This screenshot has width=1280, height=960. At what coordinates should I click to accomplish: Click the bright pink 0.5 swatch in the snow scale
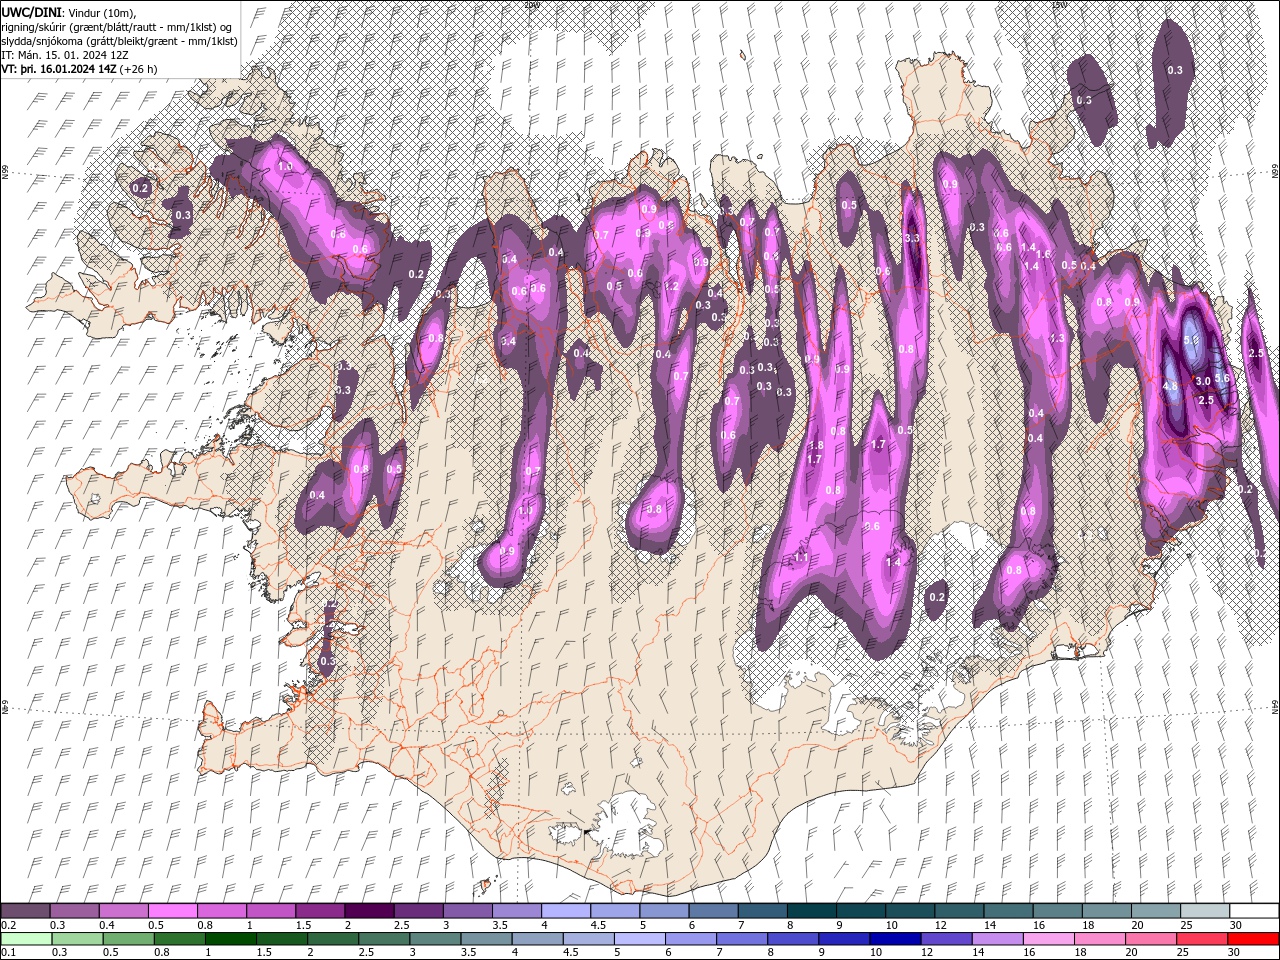pos(172,911)
